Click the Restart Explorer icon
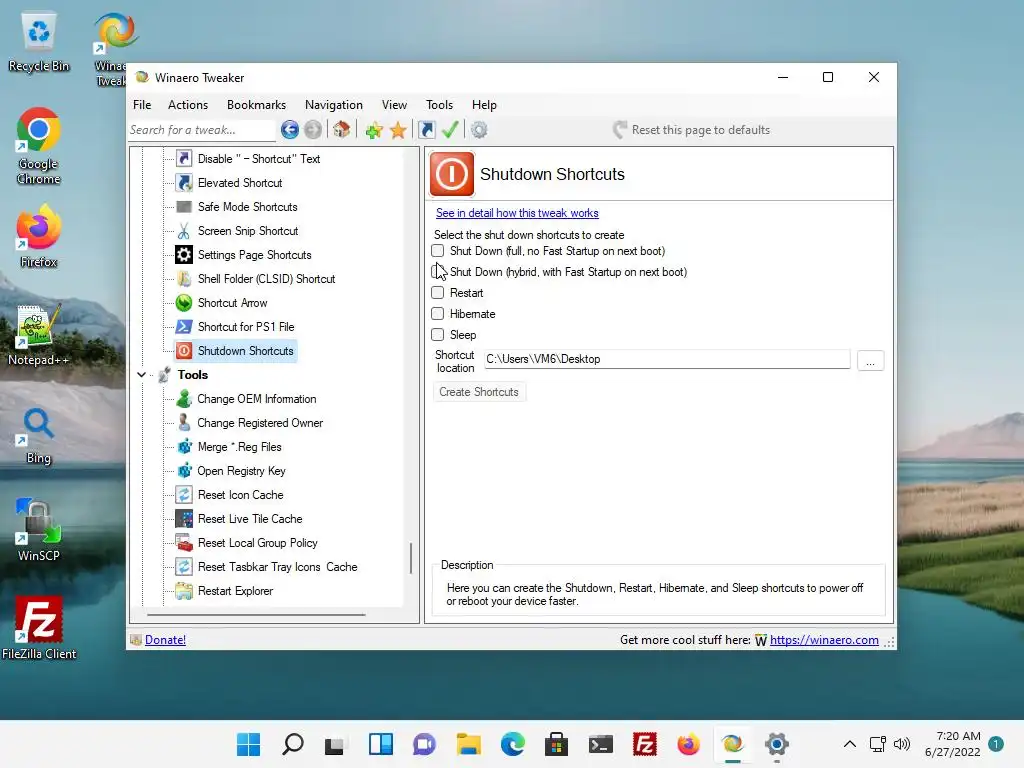This screenshot has width=1024, height=768. pos(184,591)
